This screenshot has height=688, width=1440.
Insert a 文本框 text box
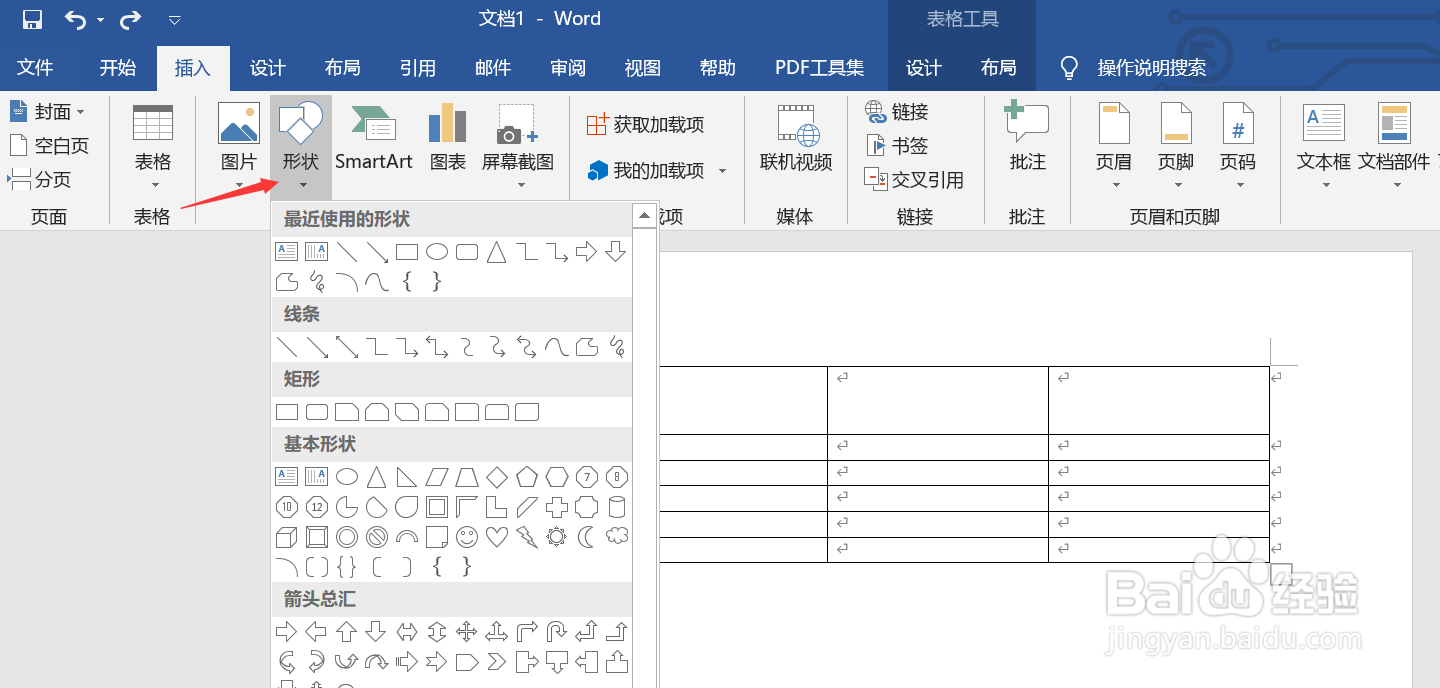tap(1323, 140)
